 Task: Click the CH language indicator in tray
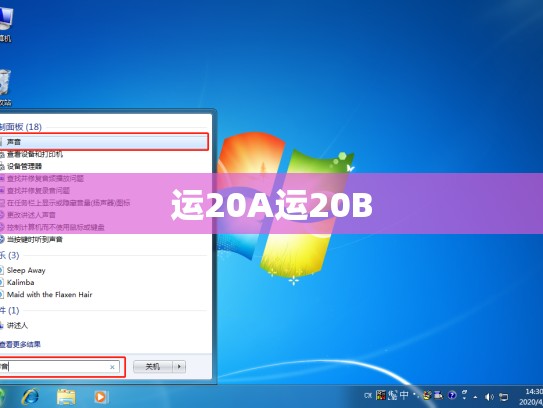368,395
